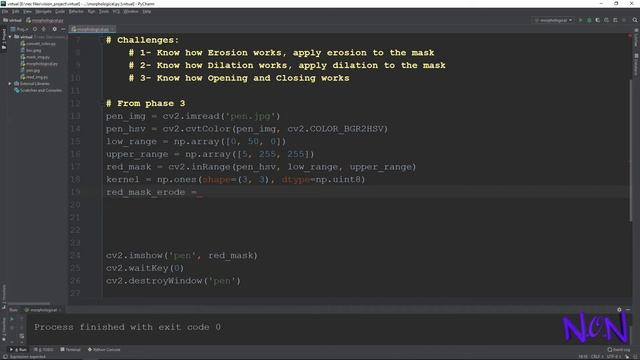Click the '# From phase 3' comment

tap(145, 103)
